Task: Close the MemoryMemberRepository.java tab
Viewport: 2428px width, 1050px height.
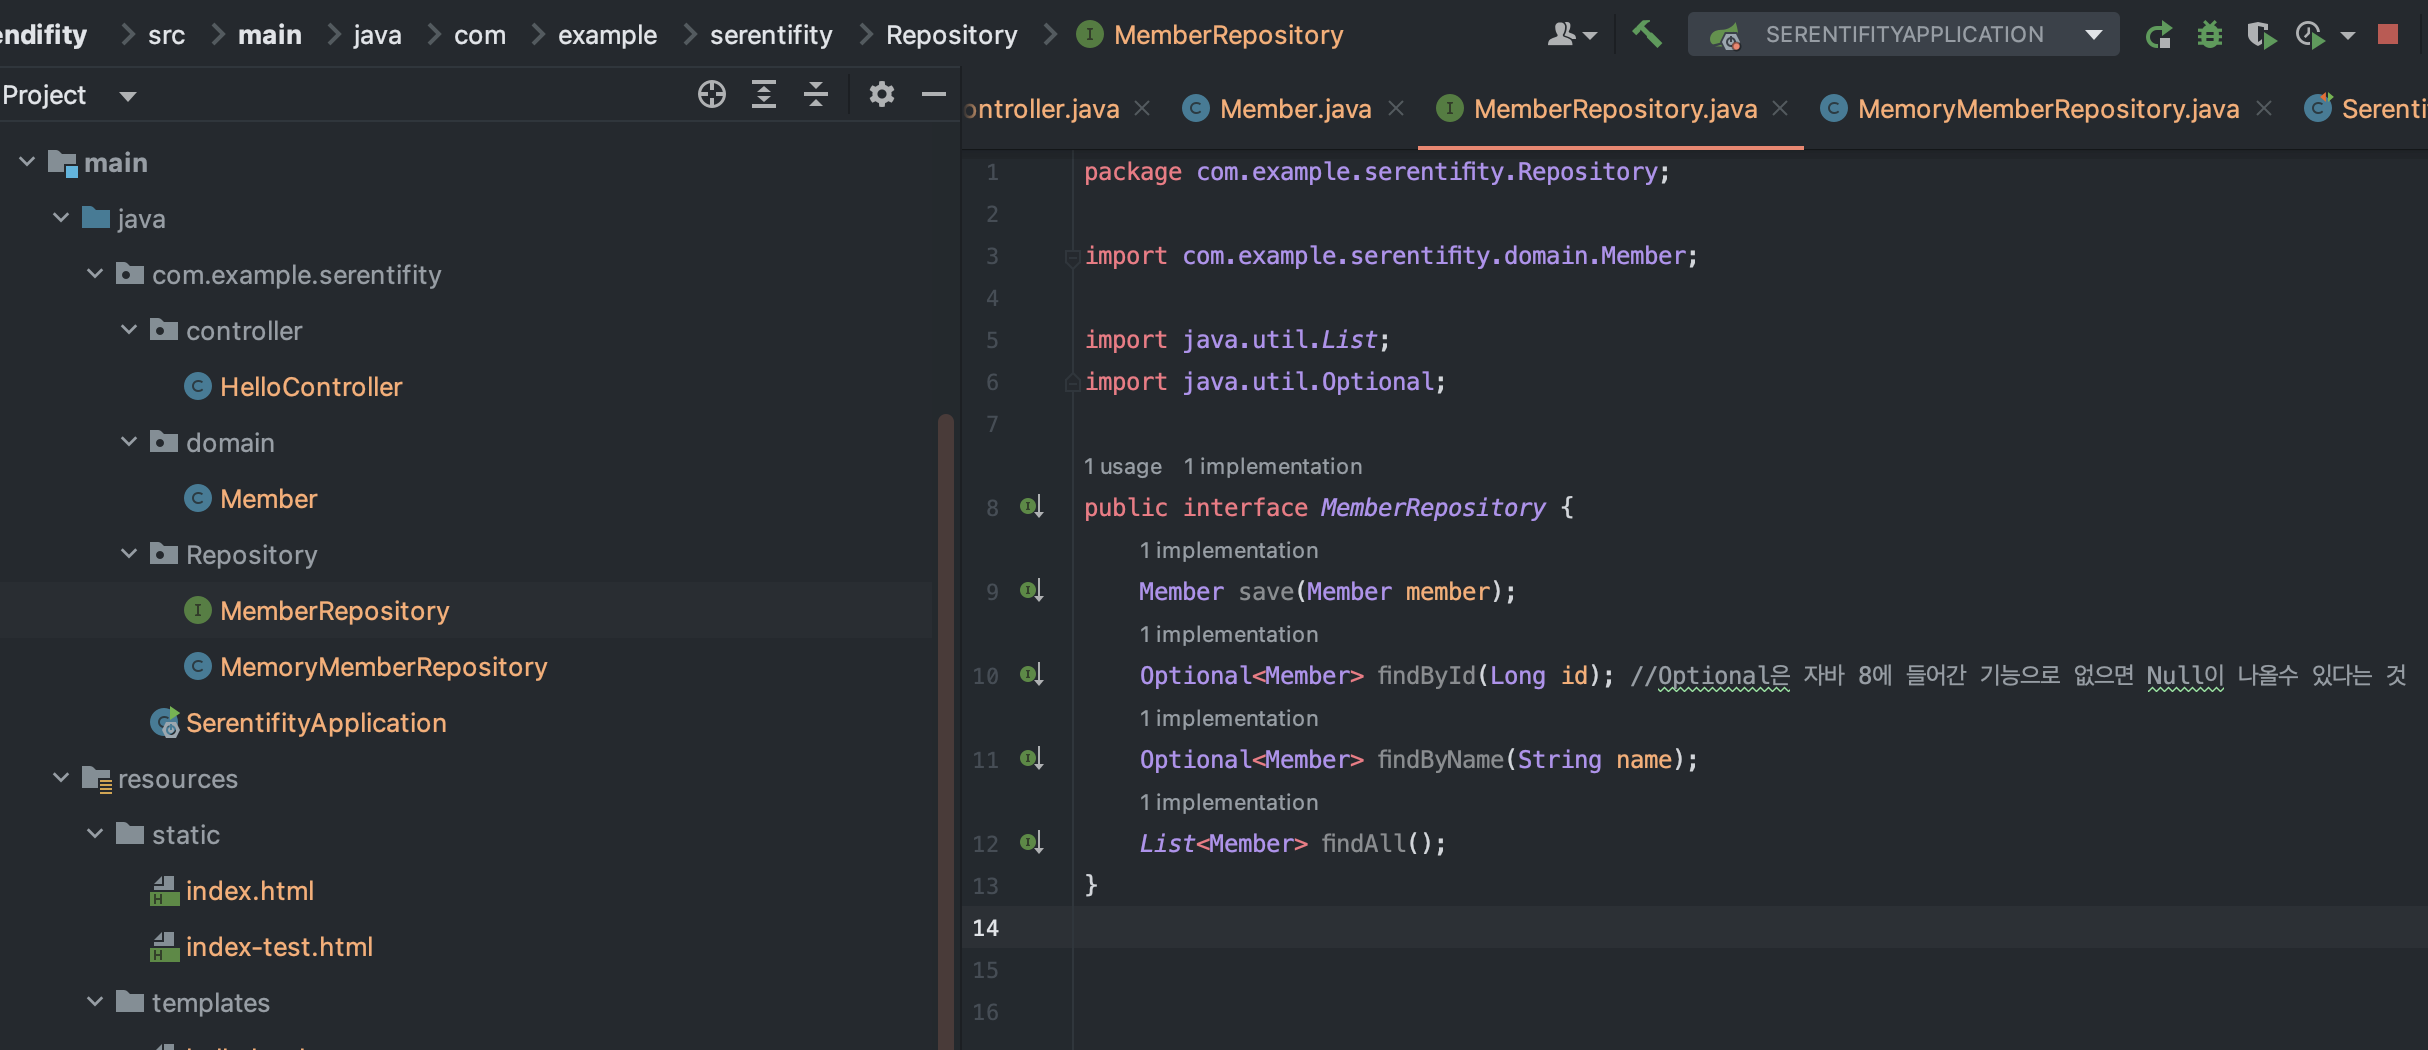Action: (x=2264, y=108)
